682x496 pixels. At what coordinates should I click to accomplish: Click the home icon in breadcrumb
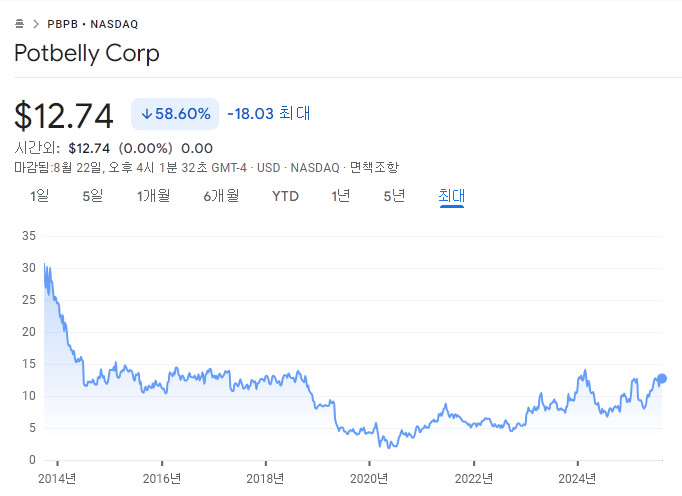19,22
